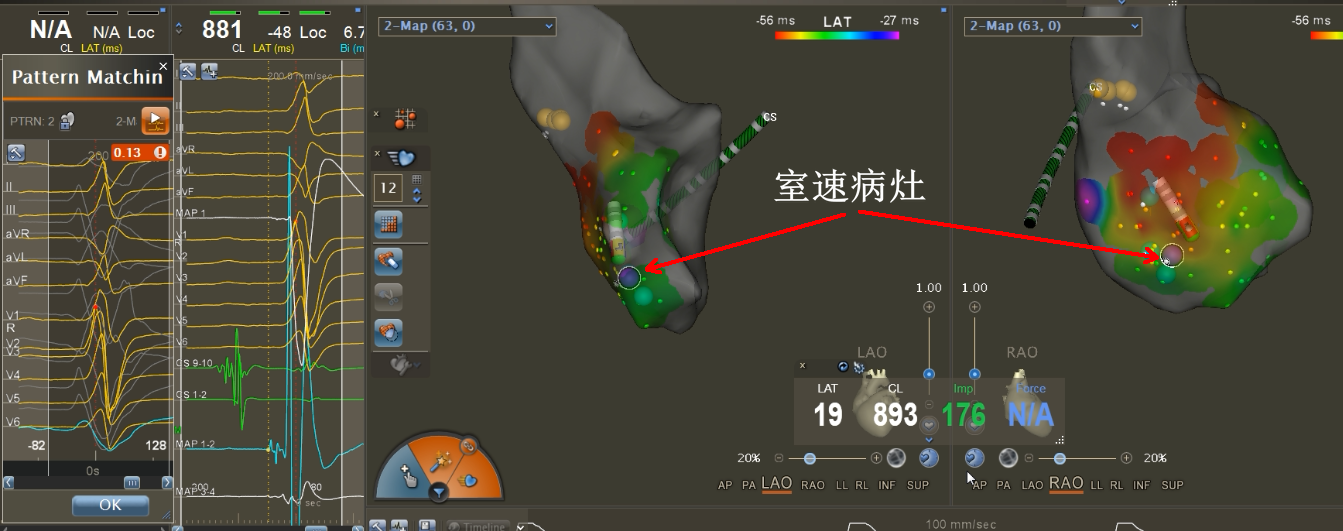Click the PTRN lock icon

pos(67,121)
